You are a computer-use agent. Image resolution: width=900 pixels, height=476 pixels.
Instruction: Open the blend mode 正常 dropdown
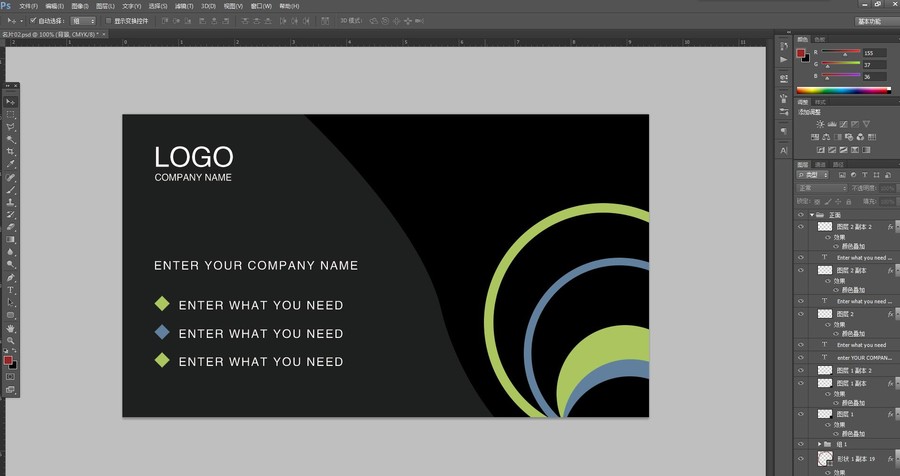pyautogui.click(x=823, y=188)
